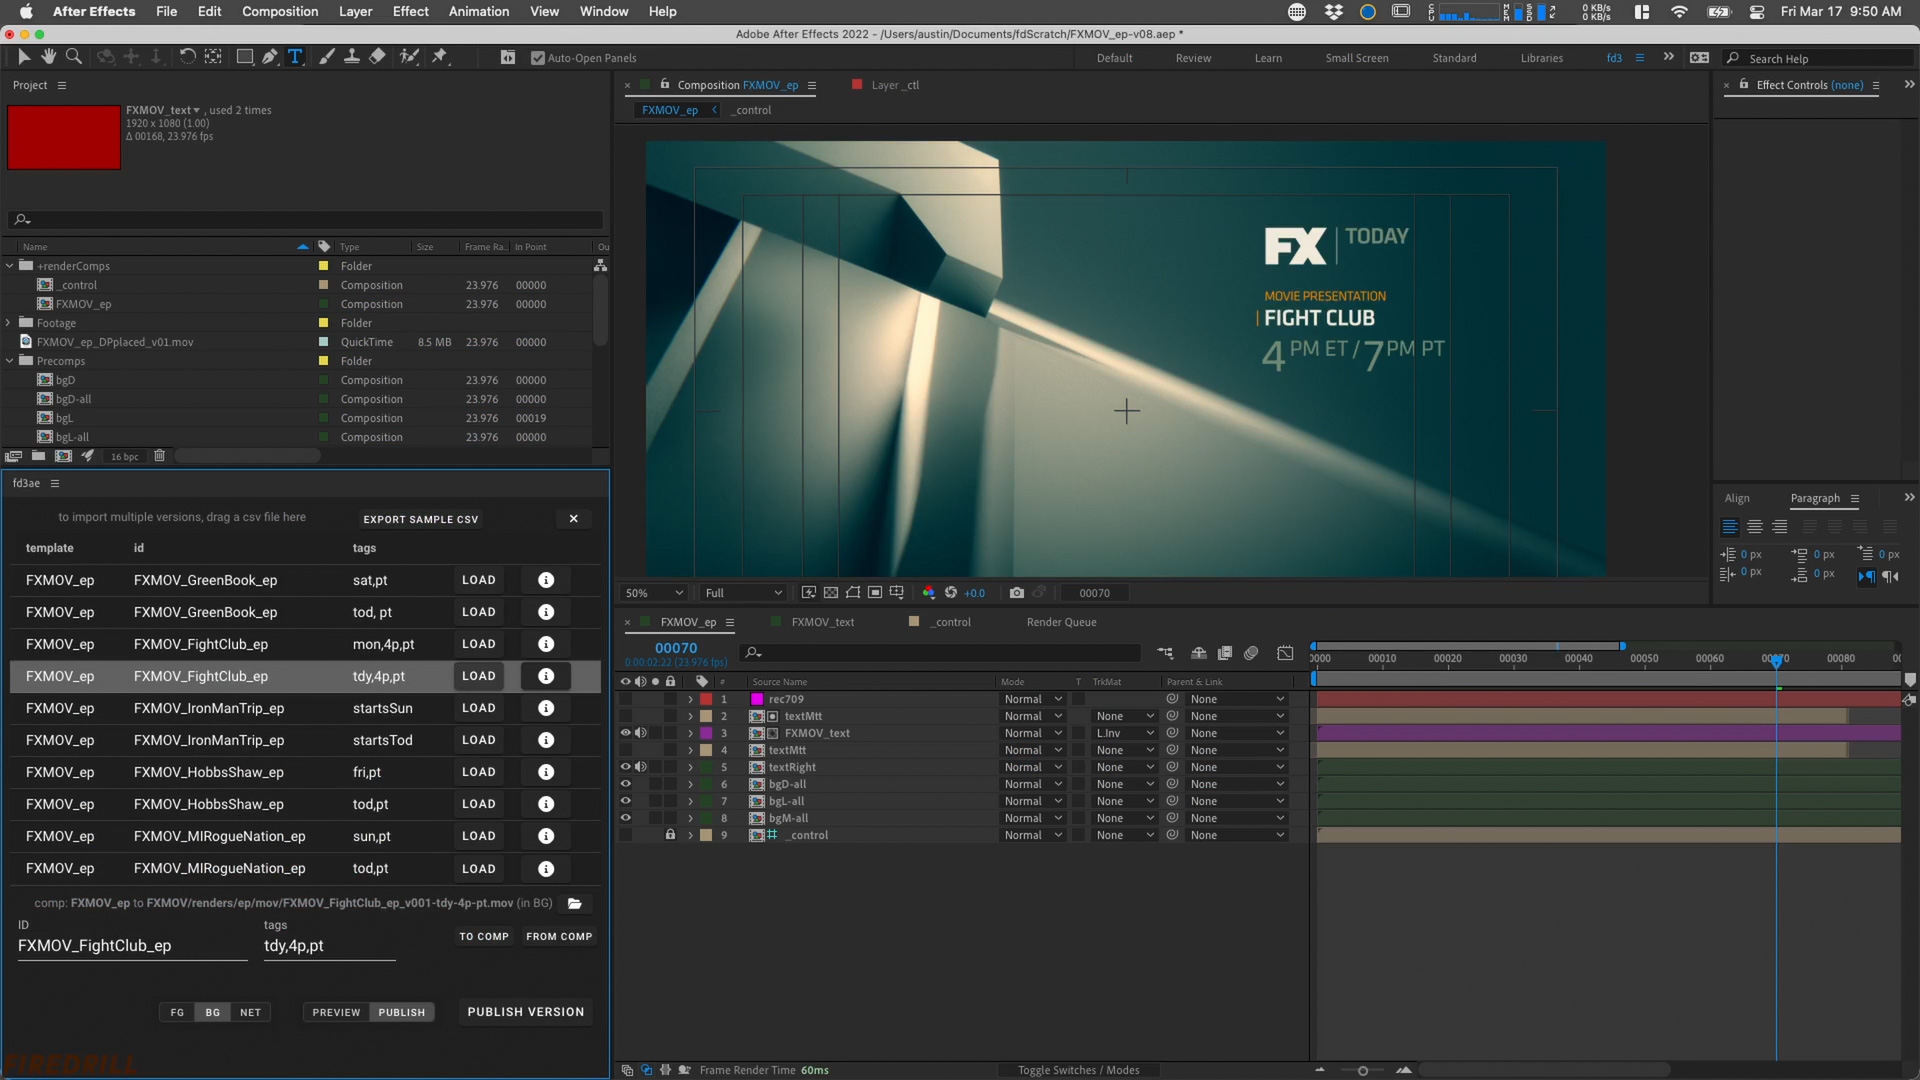Click EXPORT SAMPLE CSV button
Screen dimensions: 1920x1080
click(x=420, y=519)
